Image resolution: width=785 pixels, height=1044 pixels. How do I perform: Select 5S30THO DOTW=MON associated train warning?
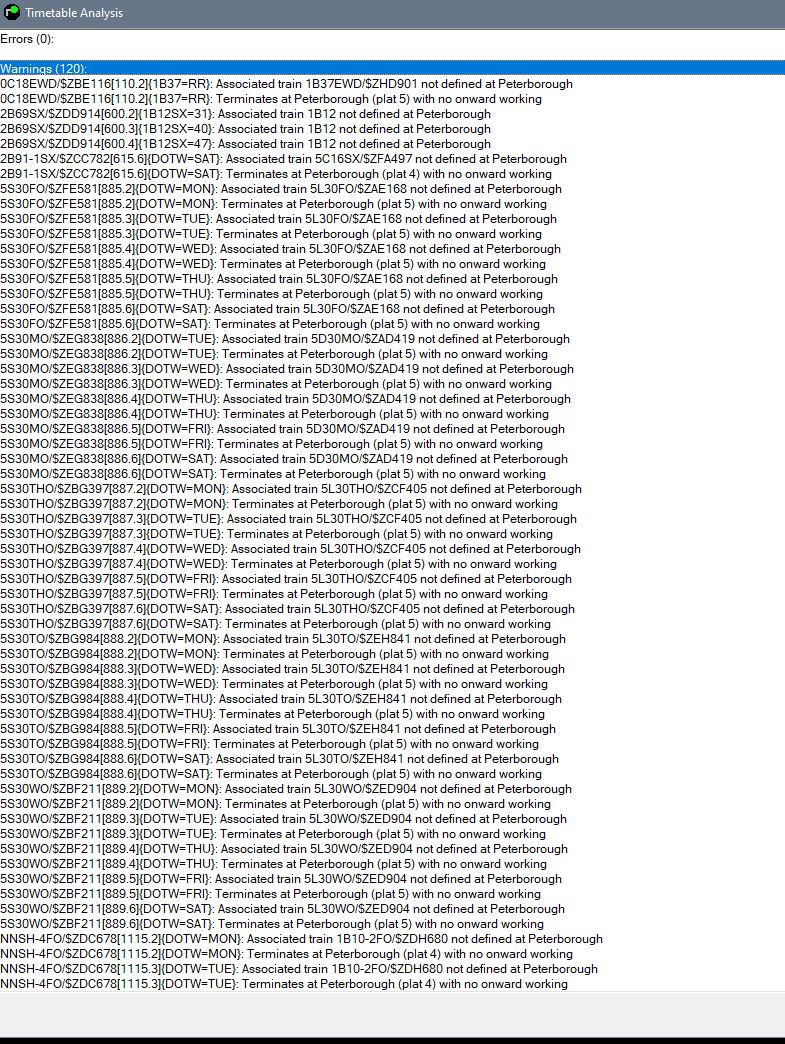click(291, 489)
